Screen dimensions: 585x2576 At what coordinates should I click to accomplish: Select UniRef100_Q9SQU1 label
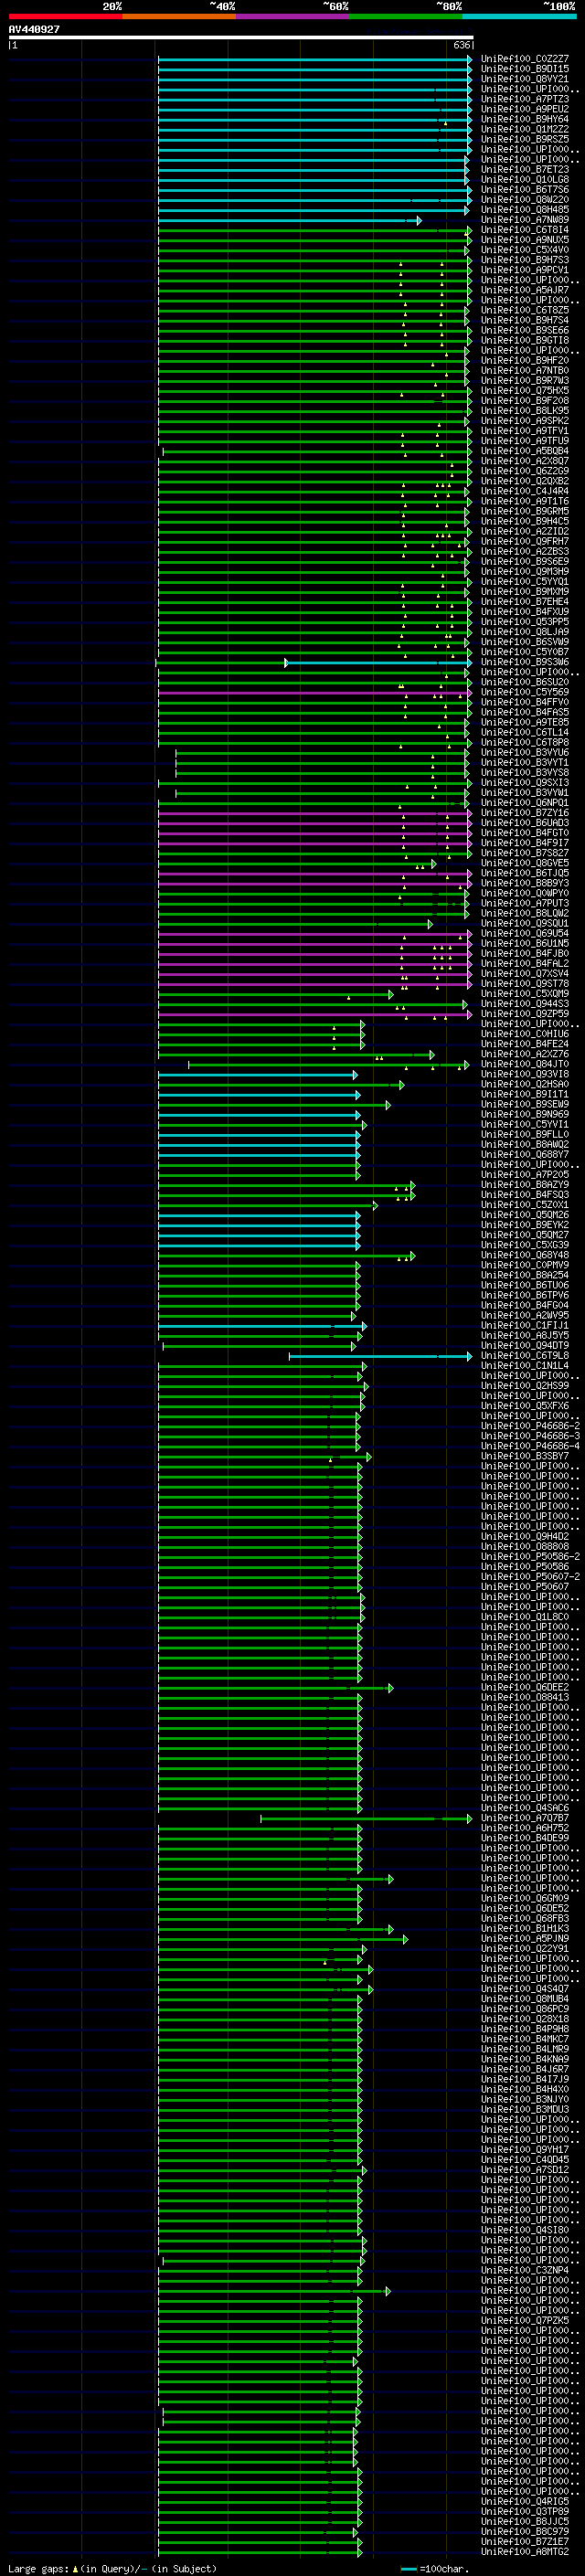[524, 924]
